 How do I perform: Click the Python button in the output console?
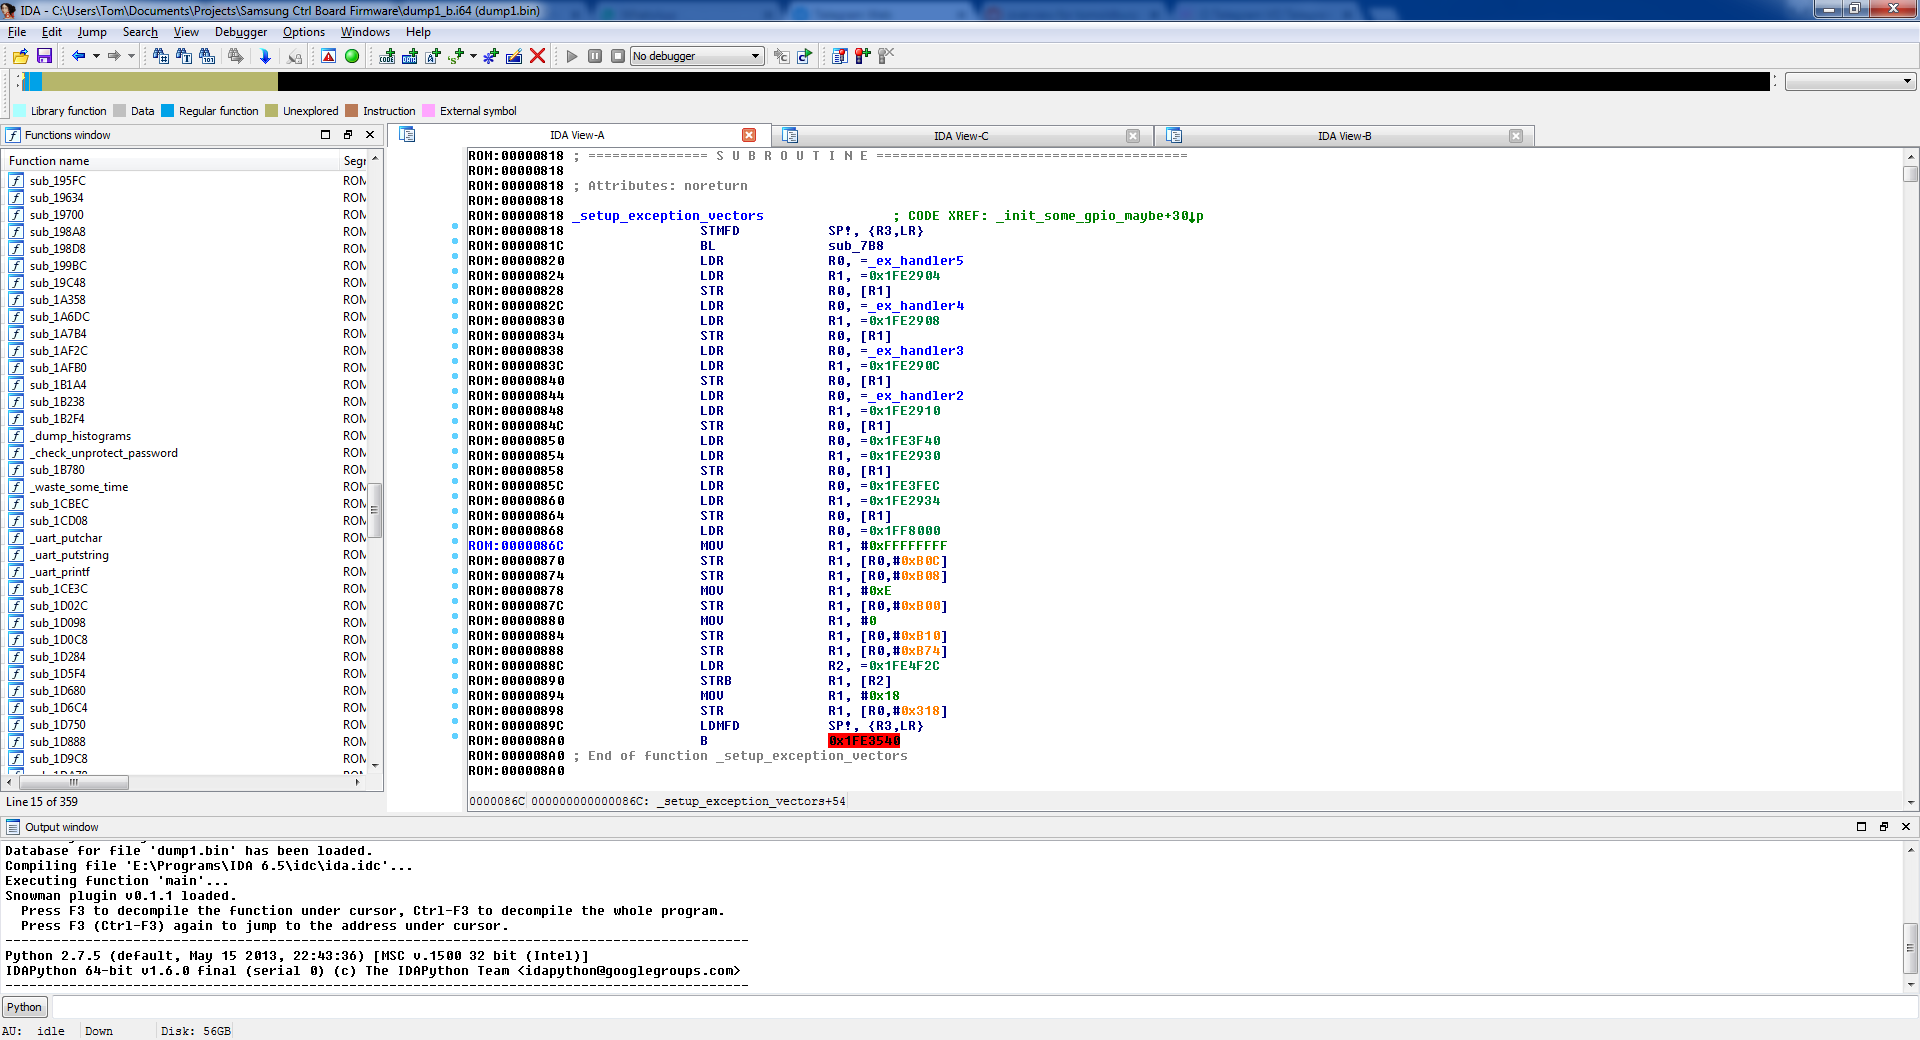point(25,1007)
